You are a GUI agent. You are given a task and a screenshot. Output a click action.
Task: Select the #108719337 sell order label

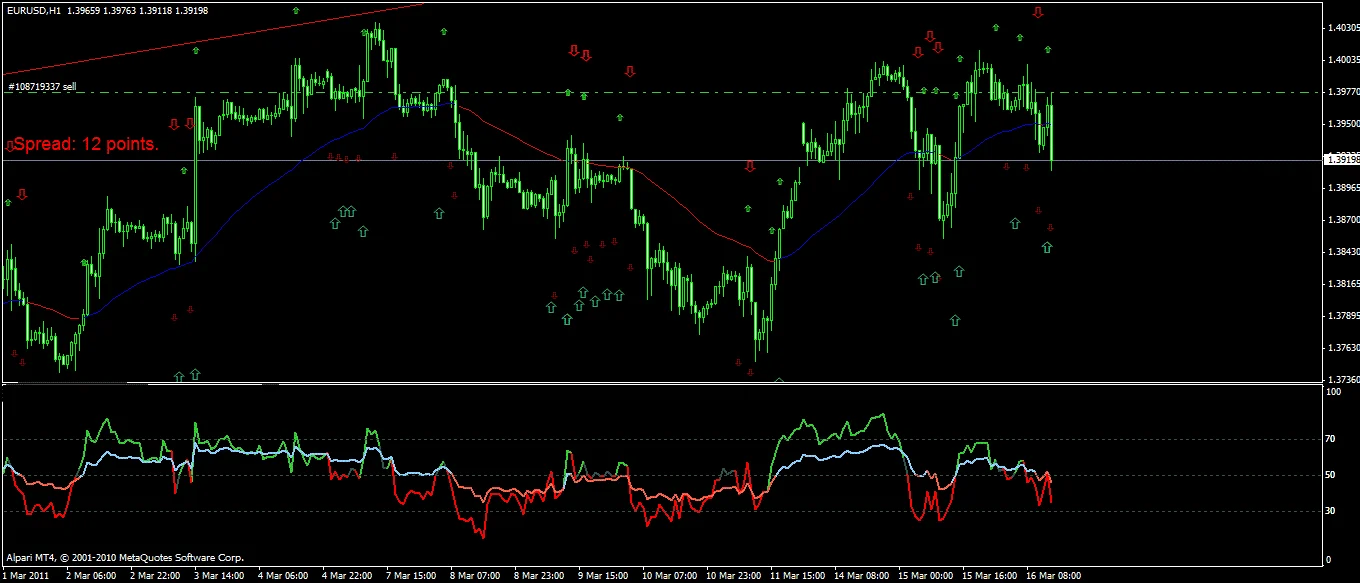(42, 87)
